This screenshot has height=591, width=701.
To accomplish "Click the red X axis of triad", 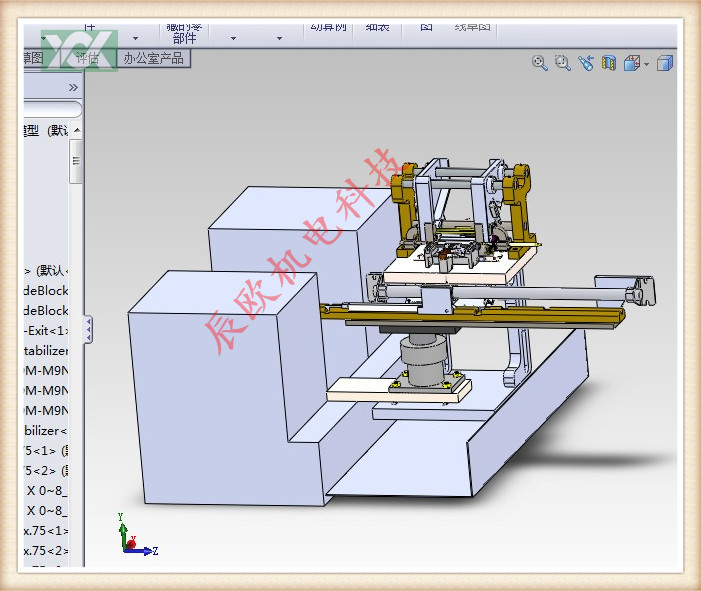I will point(131,544).
